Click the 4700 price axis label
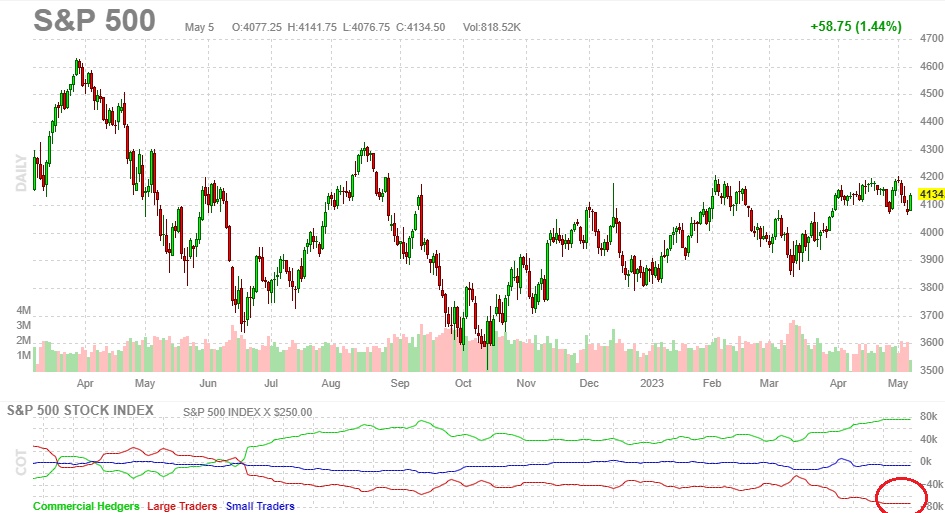Viewport: 945px width, 513px height. click(932, 38)
